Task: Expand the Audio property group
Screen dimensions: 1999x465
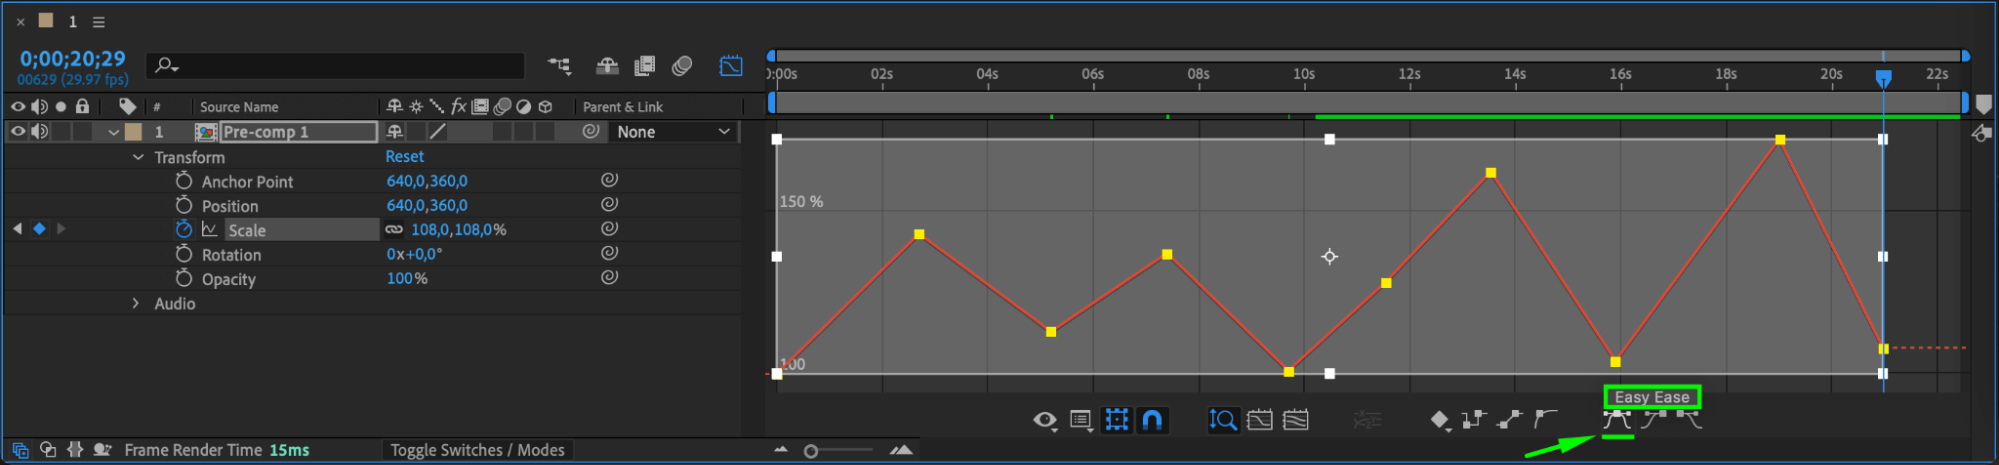Action: pyautogui.click(x=136, y=304)
